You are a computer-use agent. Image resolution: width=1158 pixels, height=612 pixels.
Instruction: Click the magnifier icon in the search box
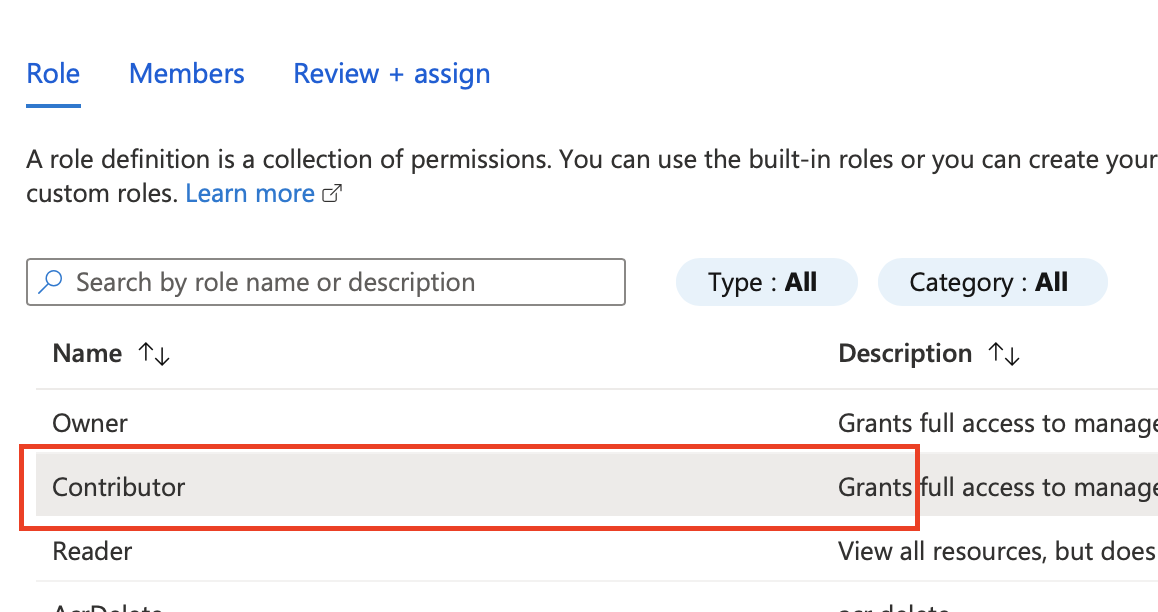(50, 282)
